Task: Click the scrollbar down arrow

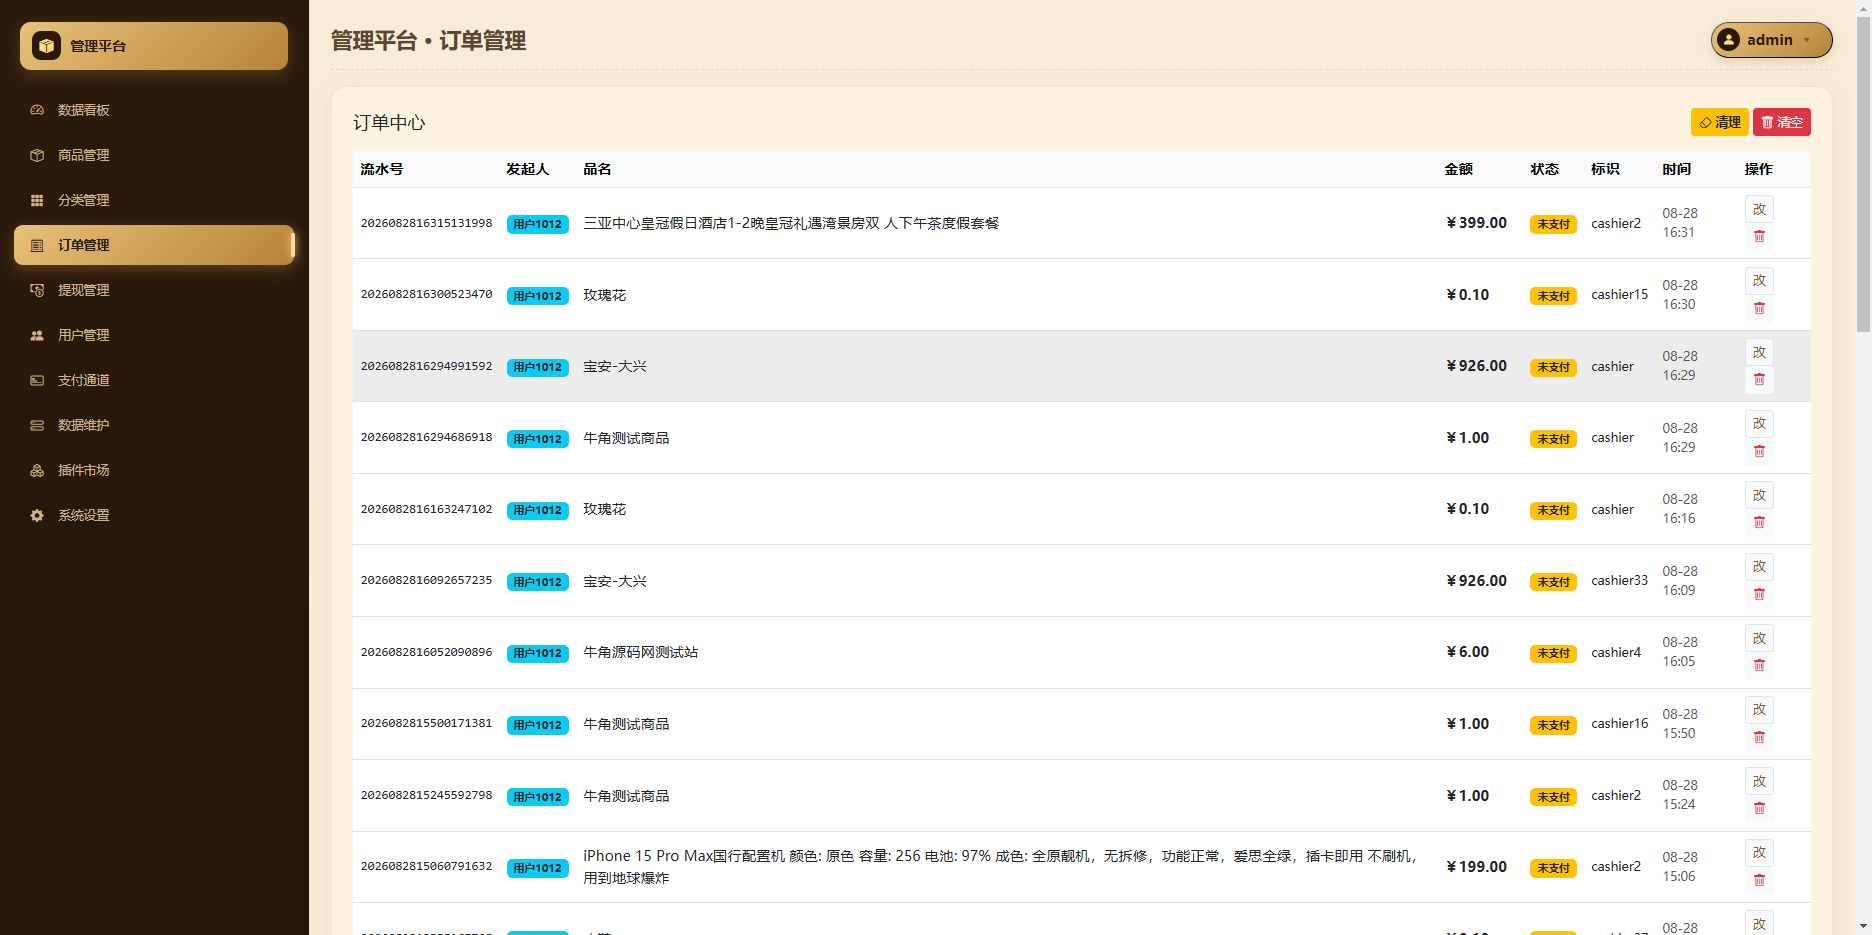Action: click(x=1863, y=926)
